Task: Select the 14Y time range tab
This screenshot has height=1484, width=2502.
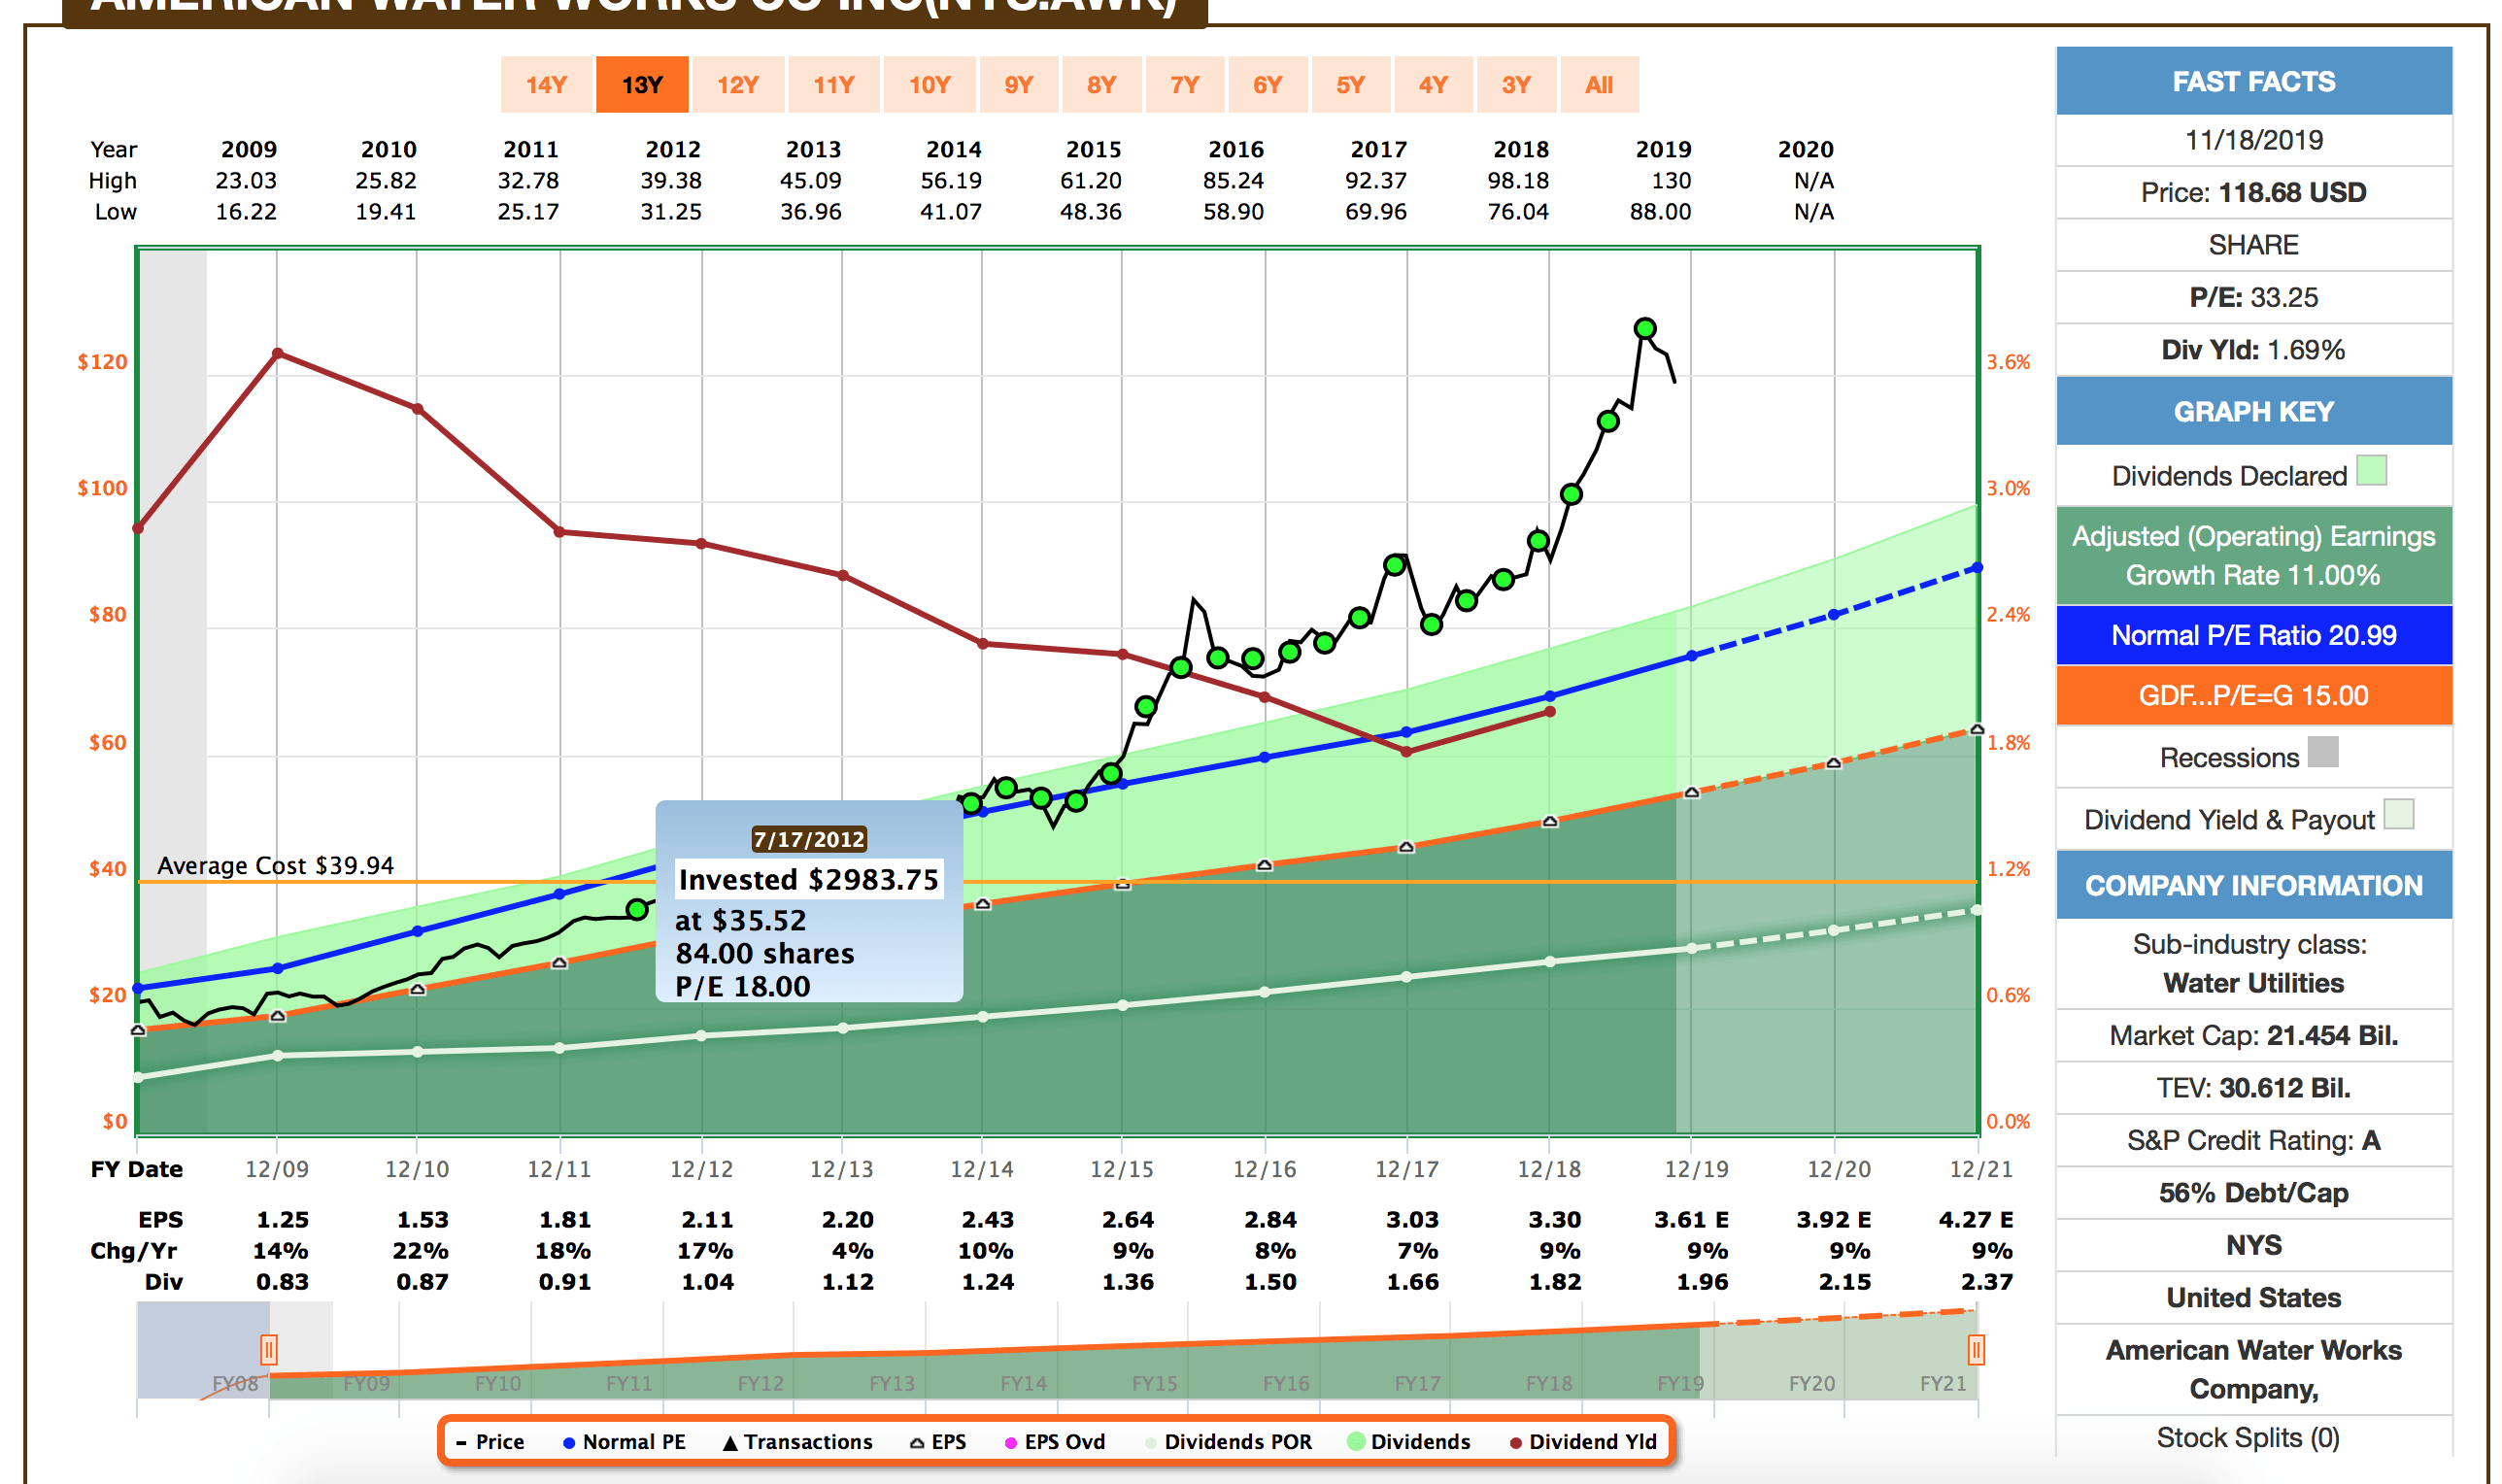Action: [546, 85]
